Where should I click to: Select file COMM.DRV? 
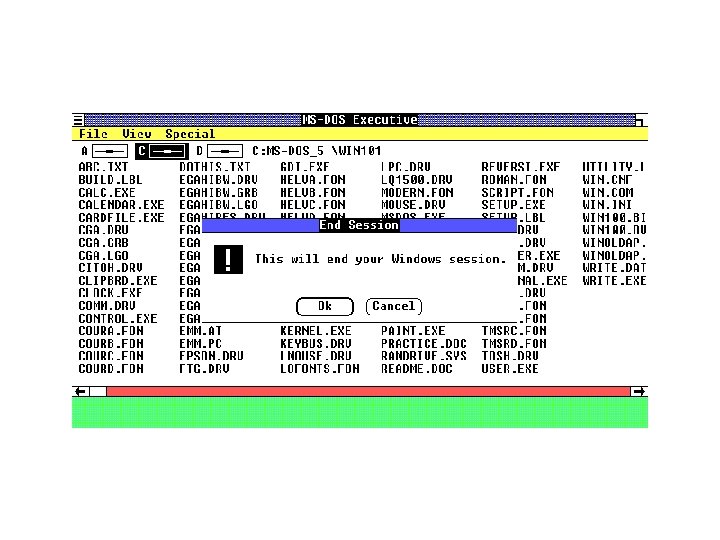107,306
